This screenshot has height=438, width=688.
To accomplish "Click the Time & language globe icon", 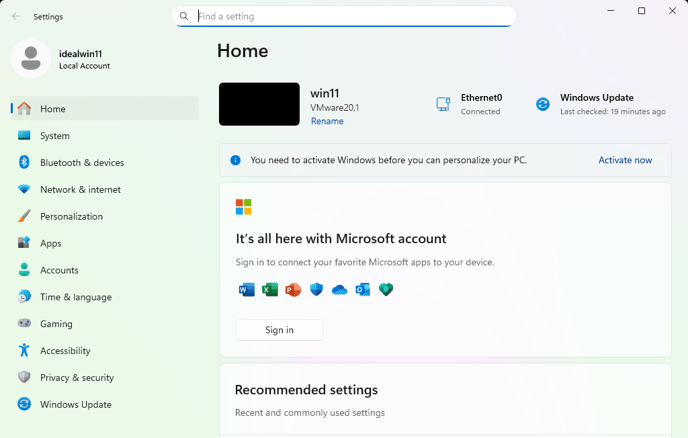I will (24, 296).
